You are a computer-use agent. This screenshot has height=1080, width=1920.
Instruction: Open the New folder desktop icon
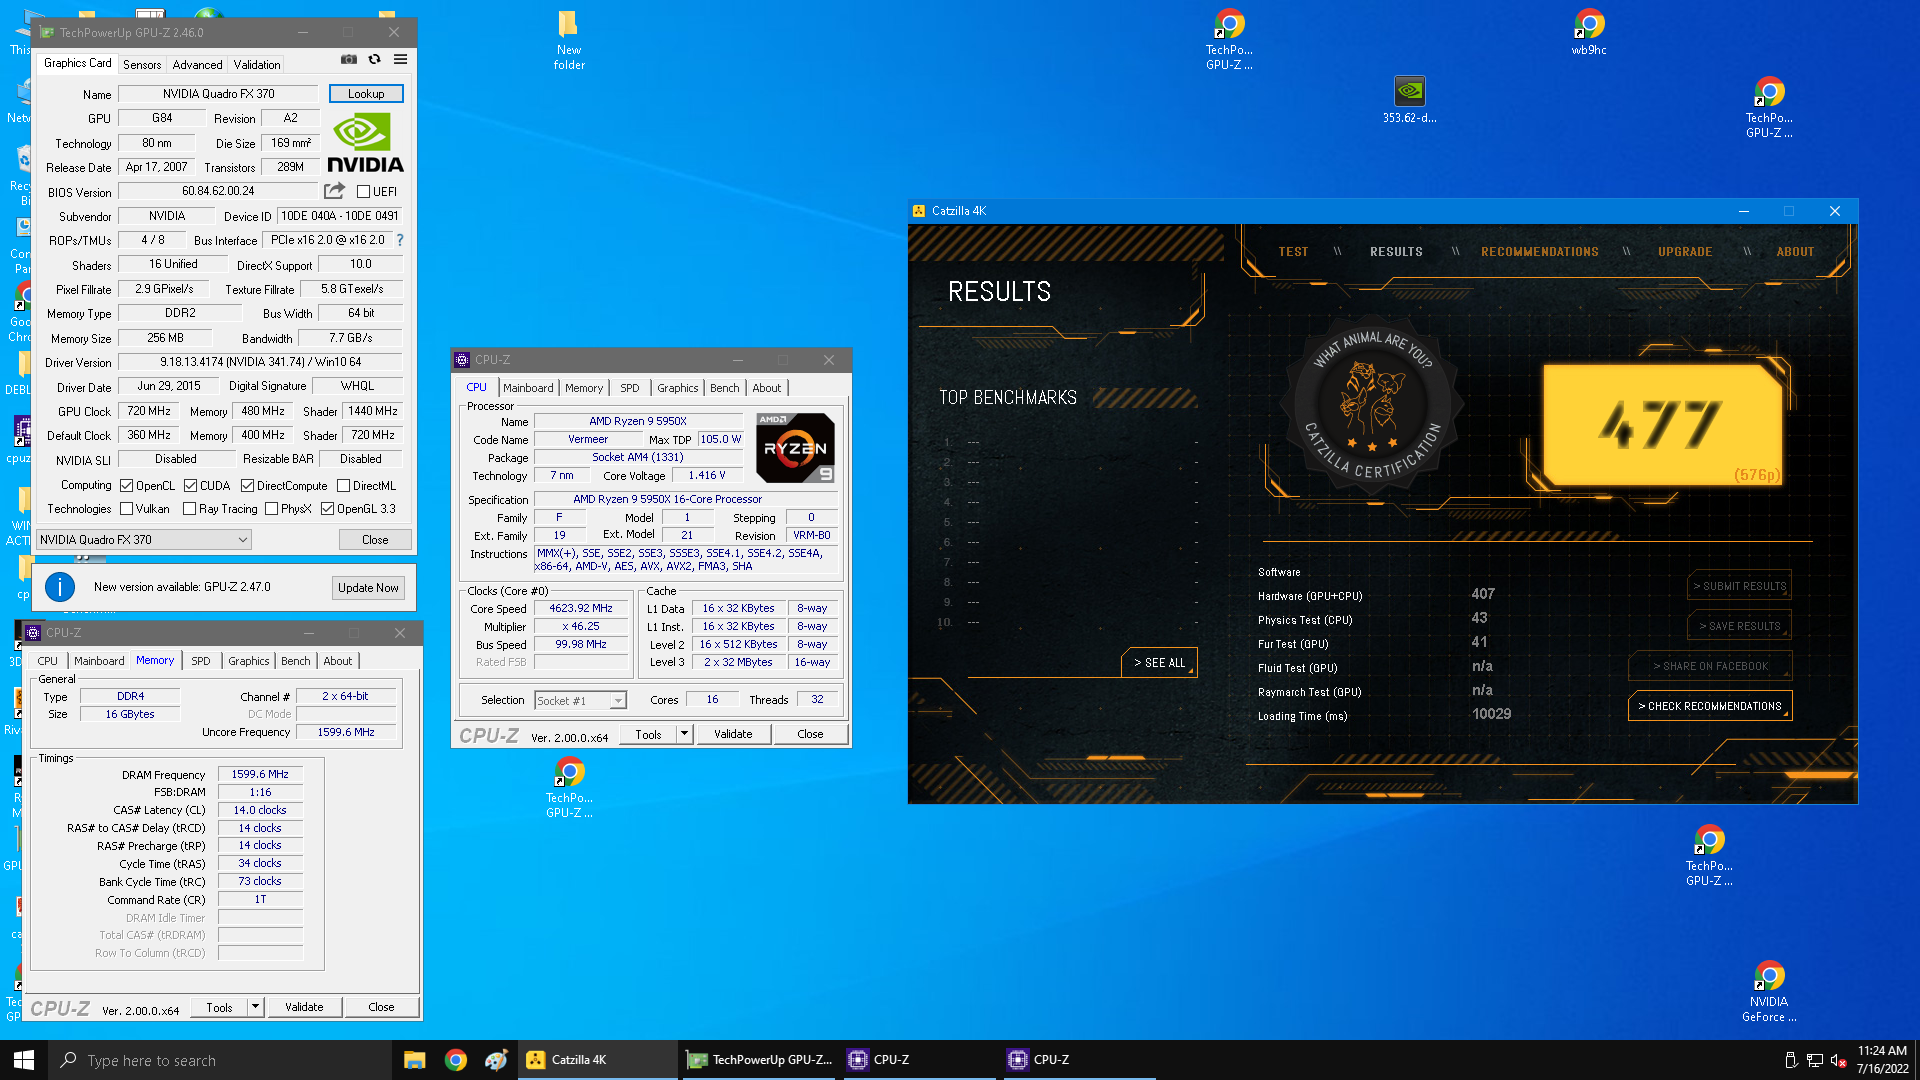click(x=569, y=40)
